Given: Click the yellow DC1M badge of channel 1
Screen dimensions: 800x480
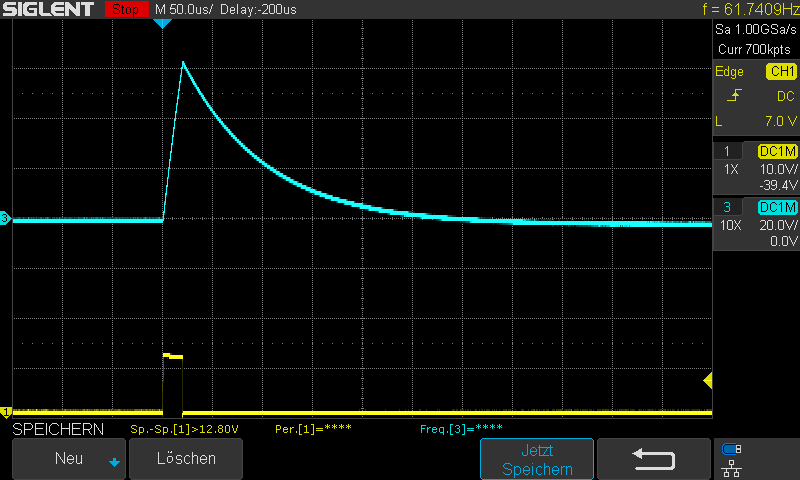Looking at the screenshot, I should point(778,151).
